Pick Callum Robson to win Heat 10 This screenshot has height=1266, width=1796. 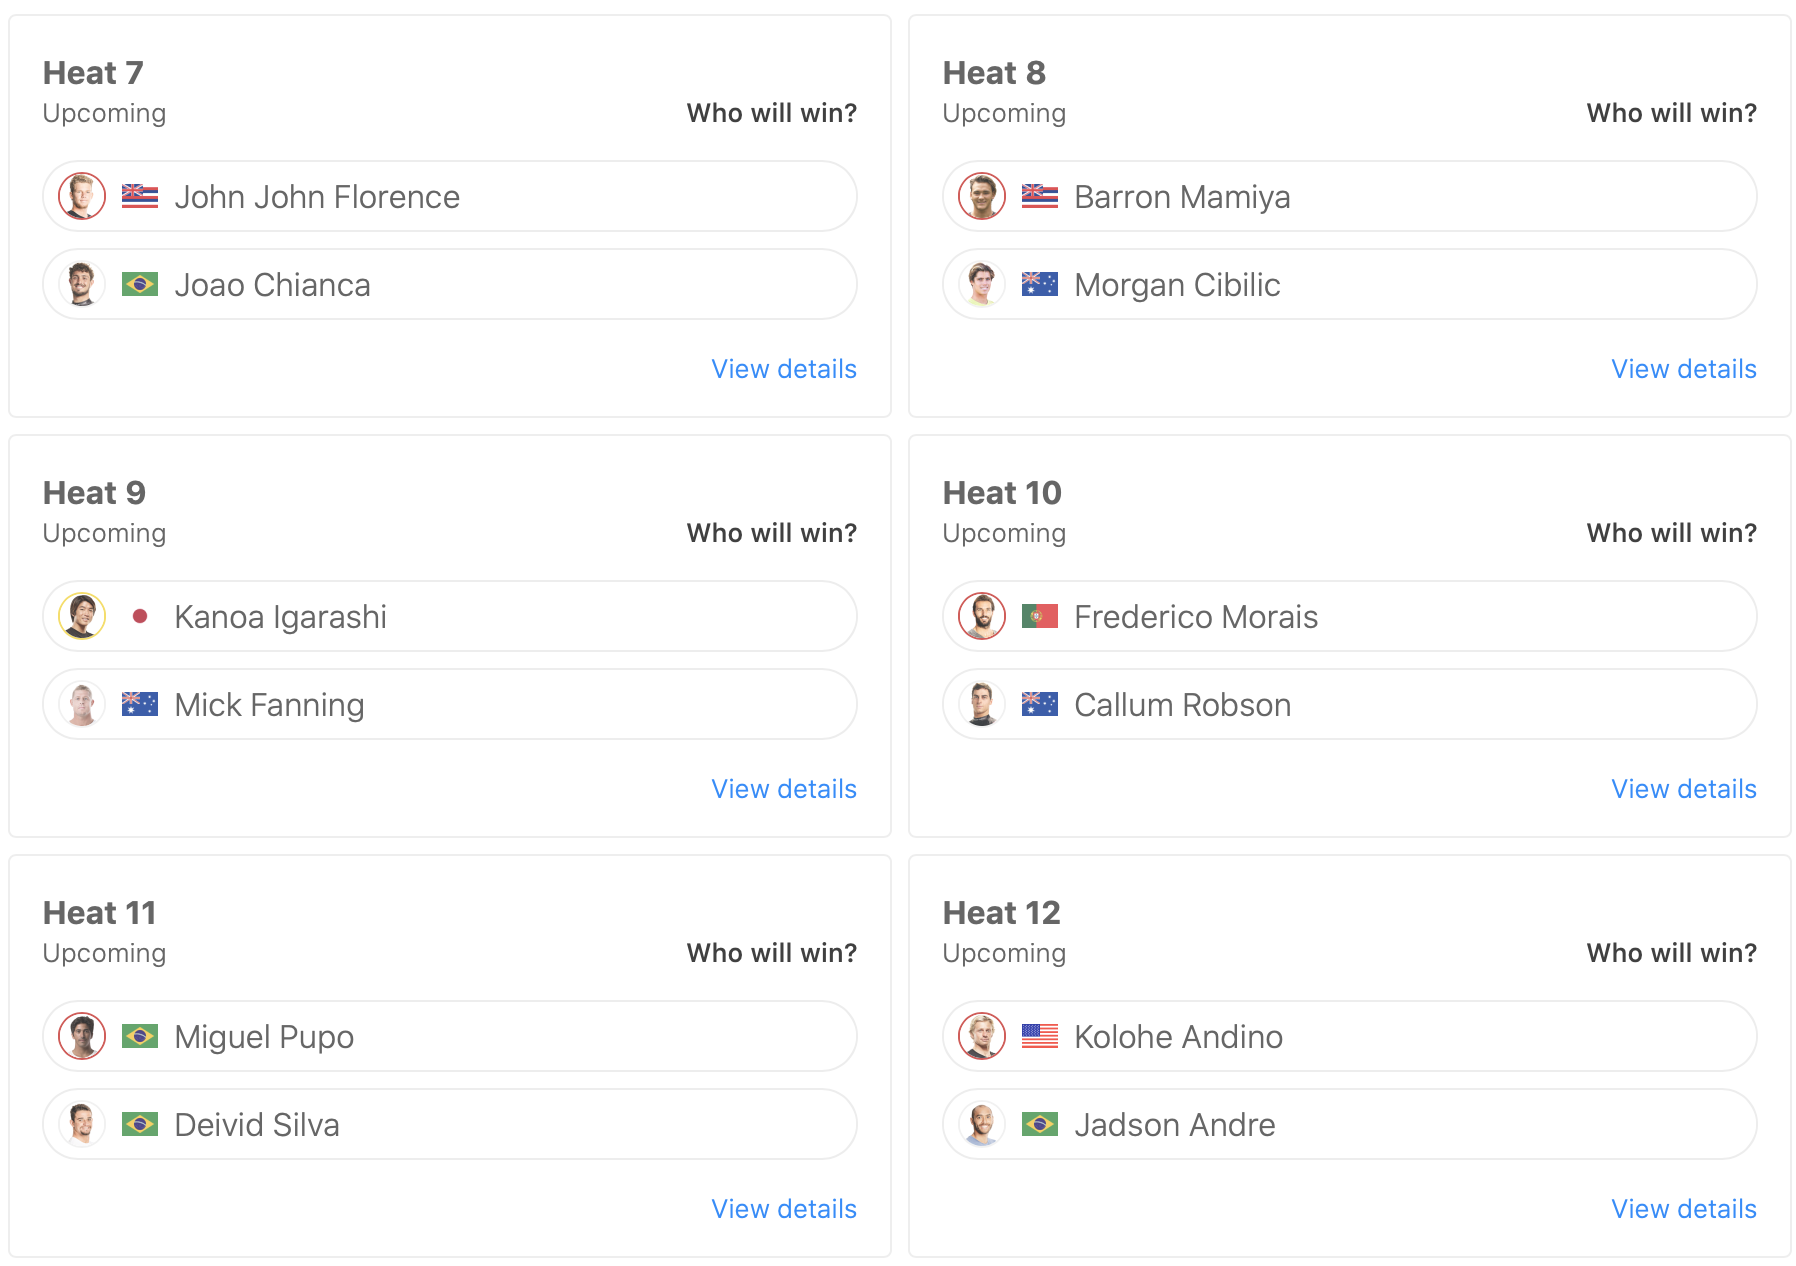[x=1349, y=705]
